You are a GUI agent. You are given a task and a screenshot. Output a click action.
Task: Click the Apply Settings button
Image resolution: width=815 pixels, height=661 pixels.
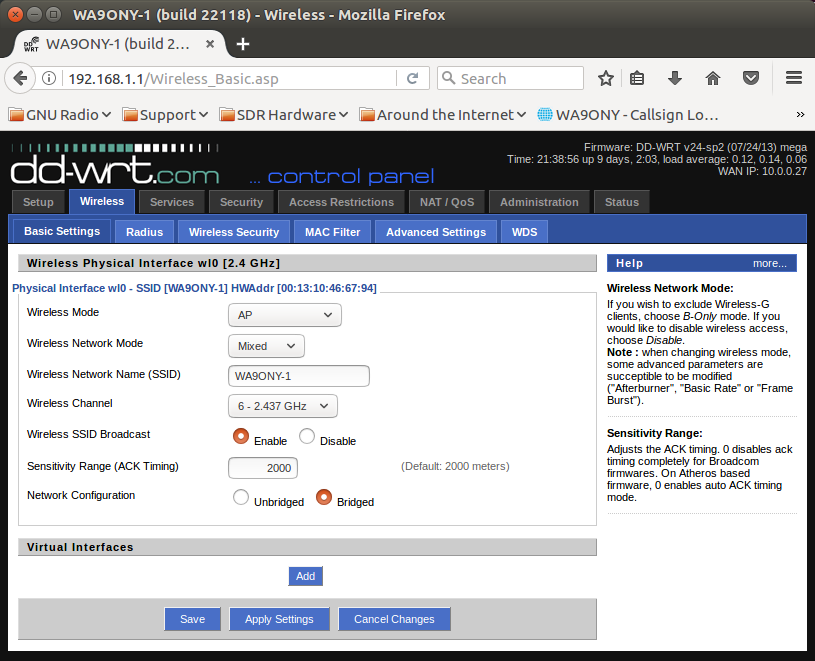pos(279,619)
